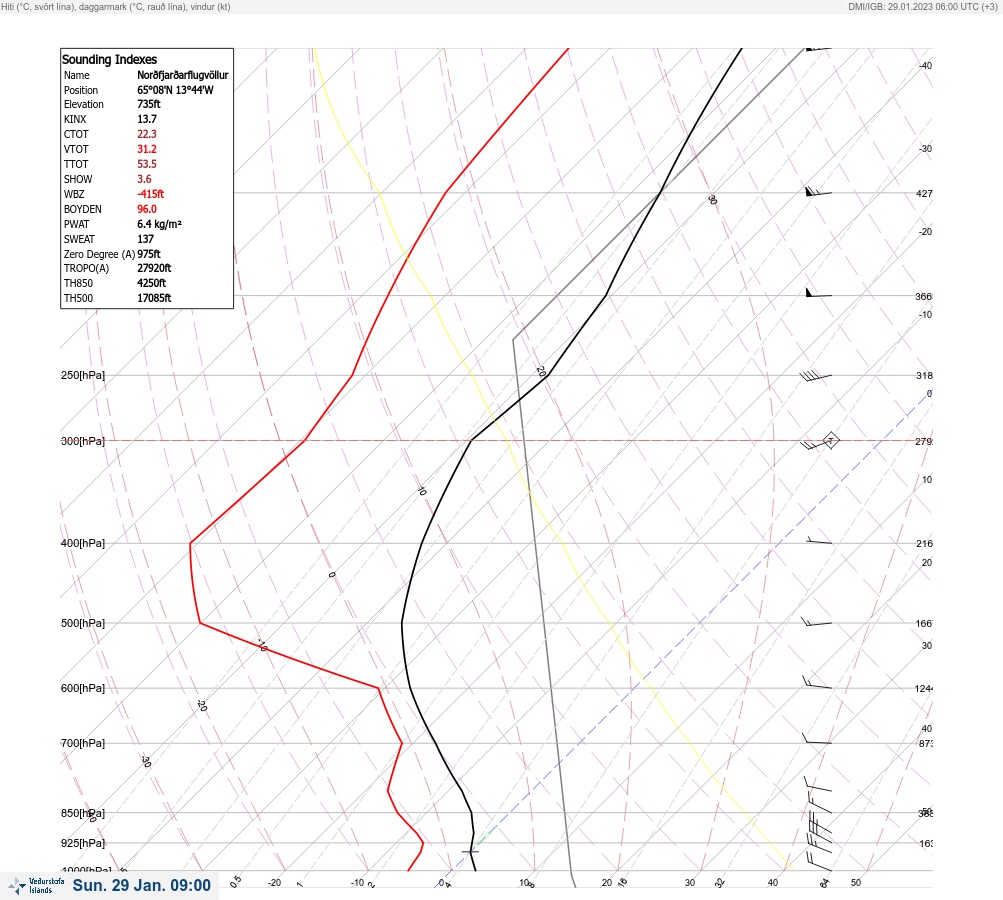Click the 'SWEAT' index label
1003x900 pixels.
[79, 239]
